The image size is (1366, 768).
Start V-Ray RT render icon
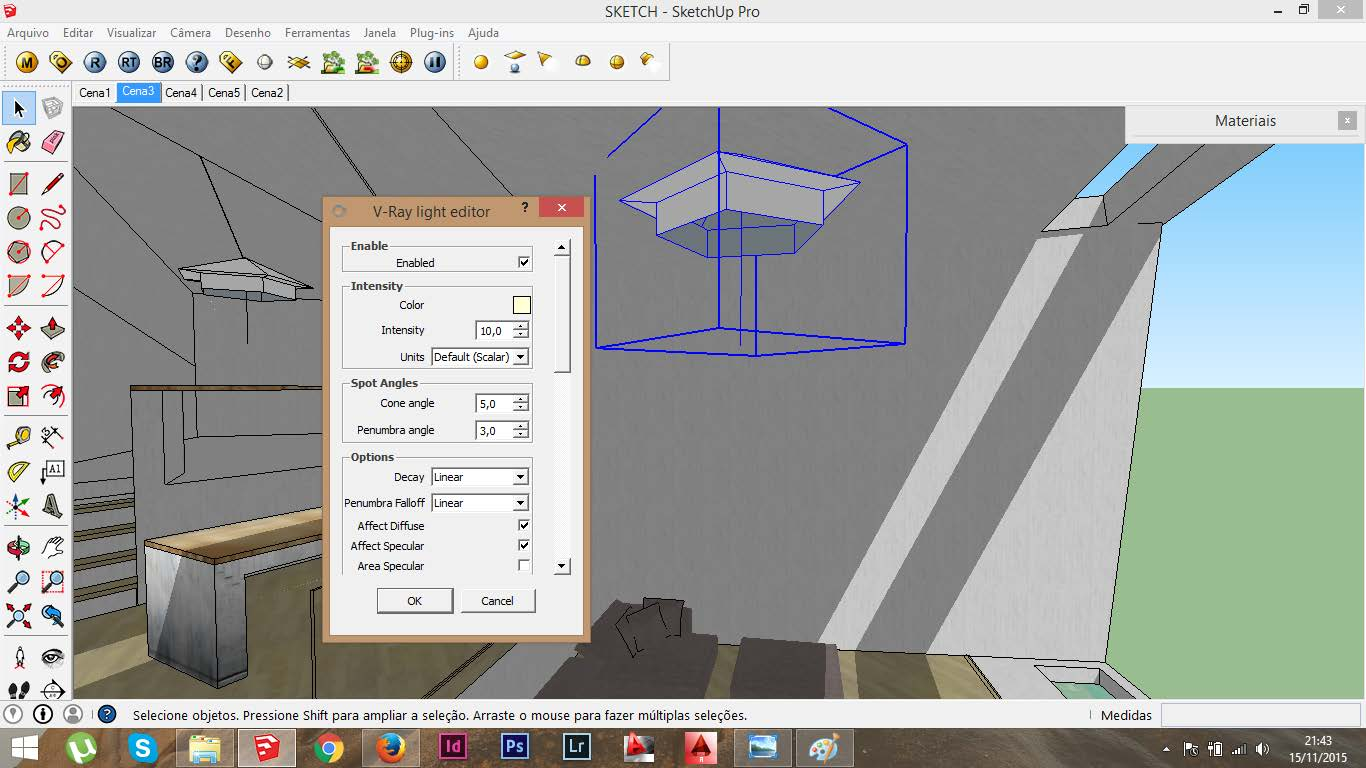coord(129,62)
